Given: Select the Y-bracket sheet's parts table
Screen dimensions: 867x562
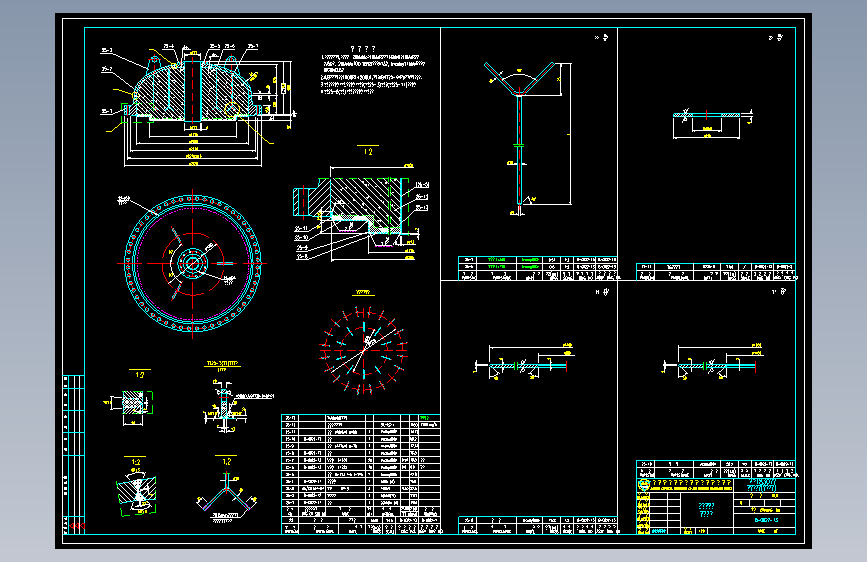Looking at the screenshot, I should (x=537, y=268).
